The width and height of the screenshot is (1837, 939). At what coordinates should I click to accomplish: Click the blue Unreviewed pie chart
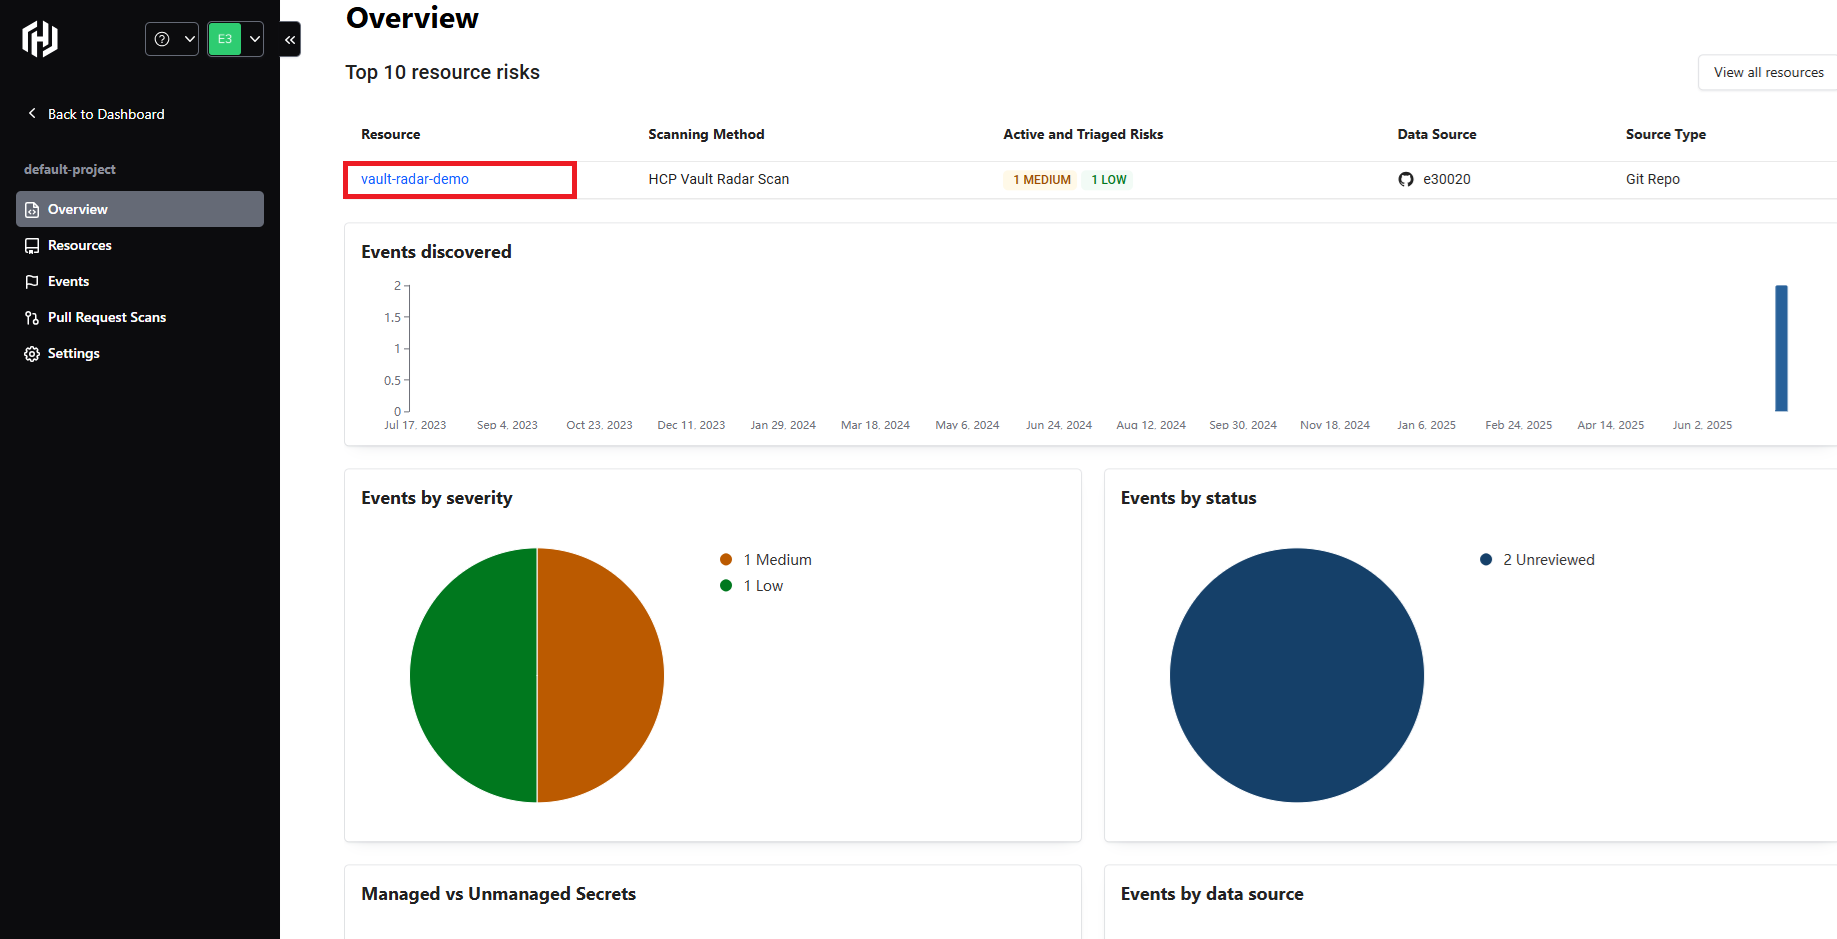tap(1297, 675)
